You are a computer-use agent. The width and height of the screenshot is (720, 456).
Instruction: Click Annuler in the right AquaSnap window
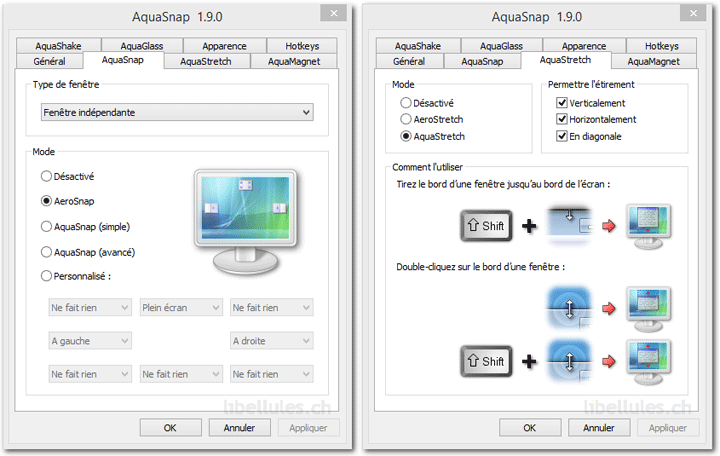tap(599, 428)
